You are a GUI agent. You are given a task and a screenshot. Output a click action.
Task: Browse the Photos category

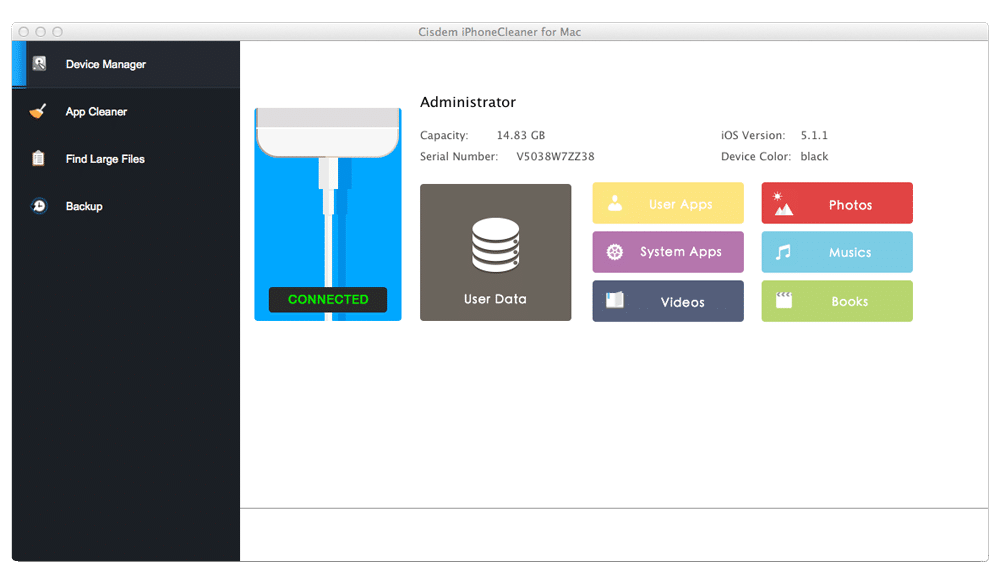coord(837,203)
